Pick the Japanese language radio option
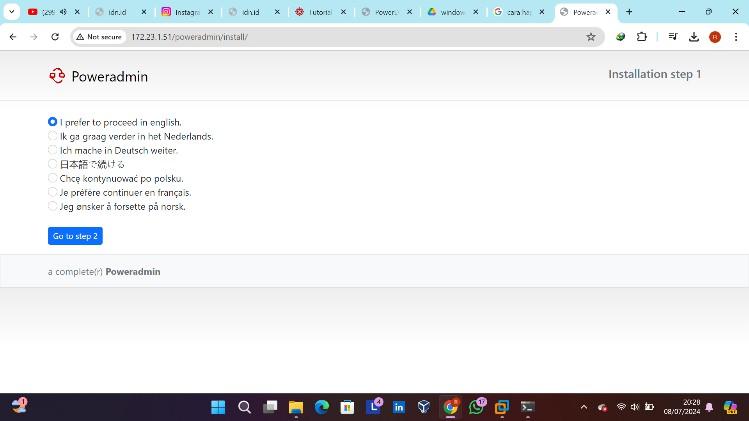Screen dimensions: 749x421 click(x=53, y=164)
